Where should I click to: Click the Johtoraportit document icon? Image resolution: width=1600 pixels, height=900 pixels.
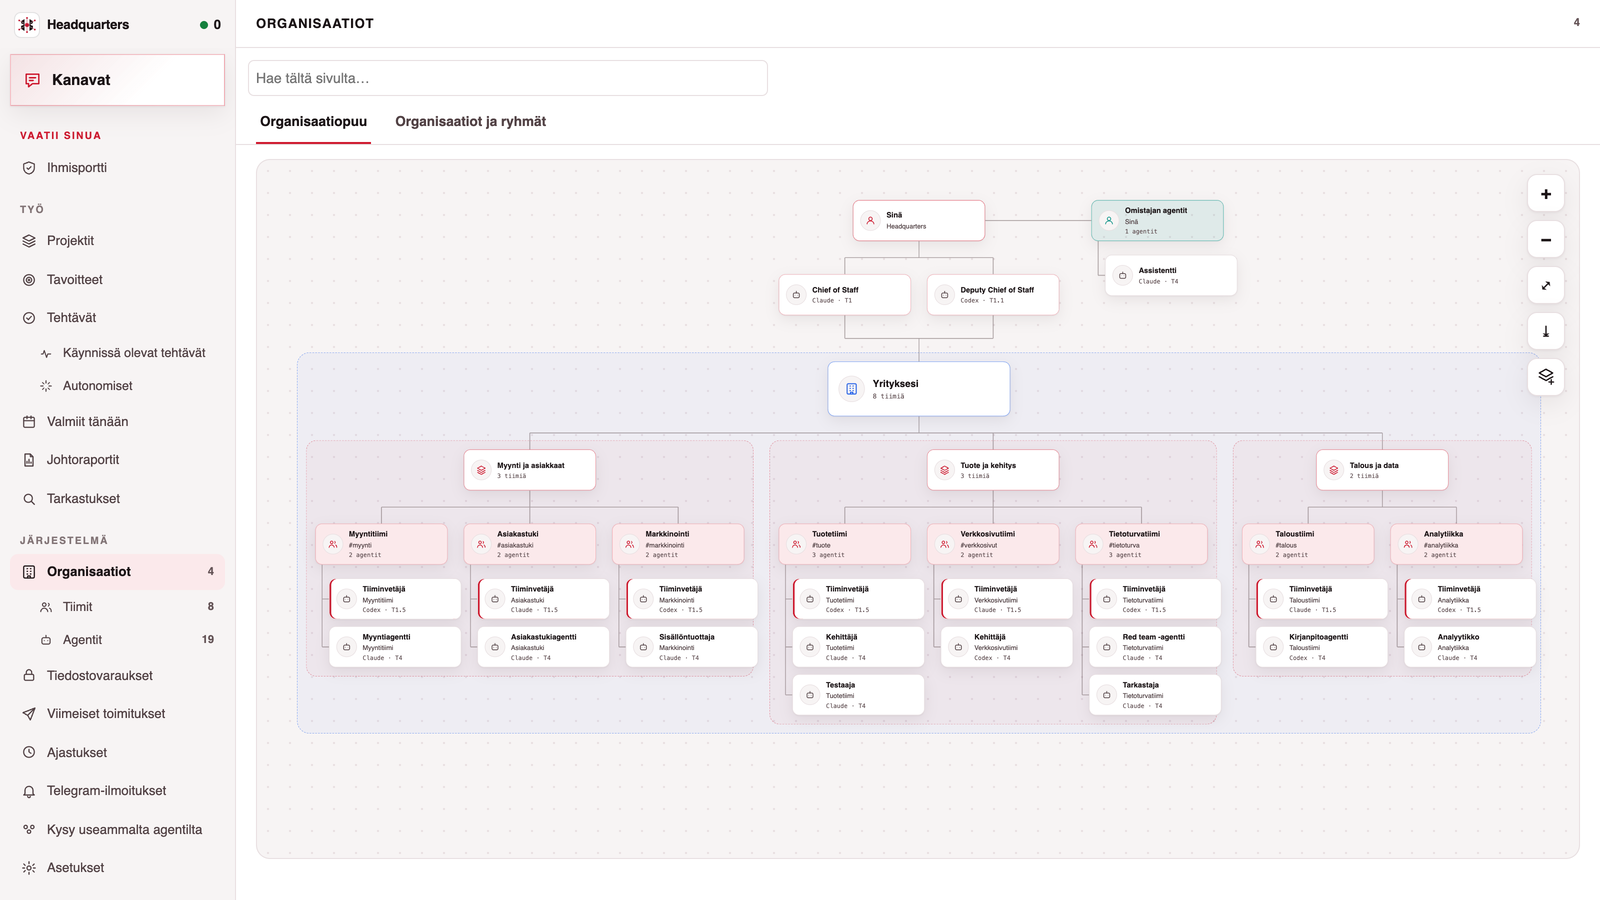29,460
